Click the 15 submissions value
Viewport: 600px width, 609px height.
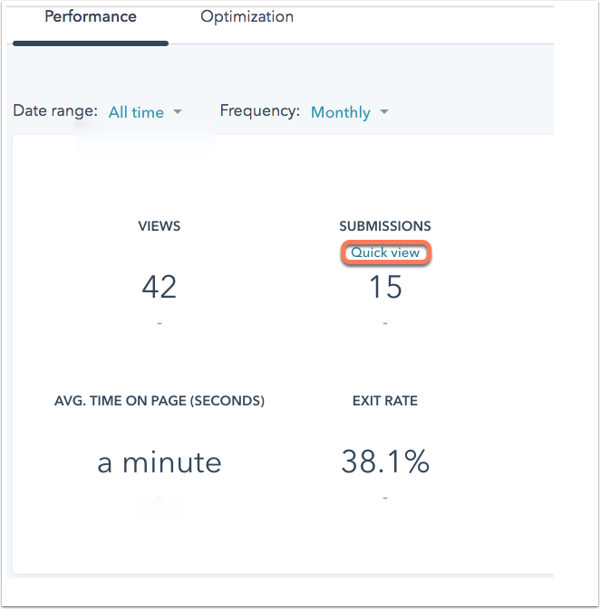coord(385,287)
